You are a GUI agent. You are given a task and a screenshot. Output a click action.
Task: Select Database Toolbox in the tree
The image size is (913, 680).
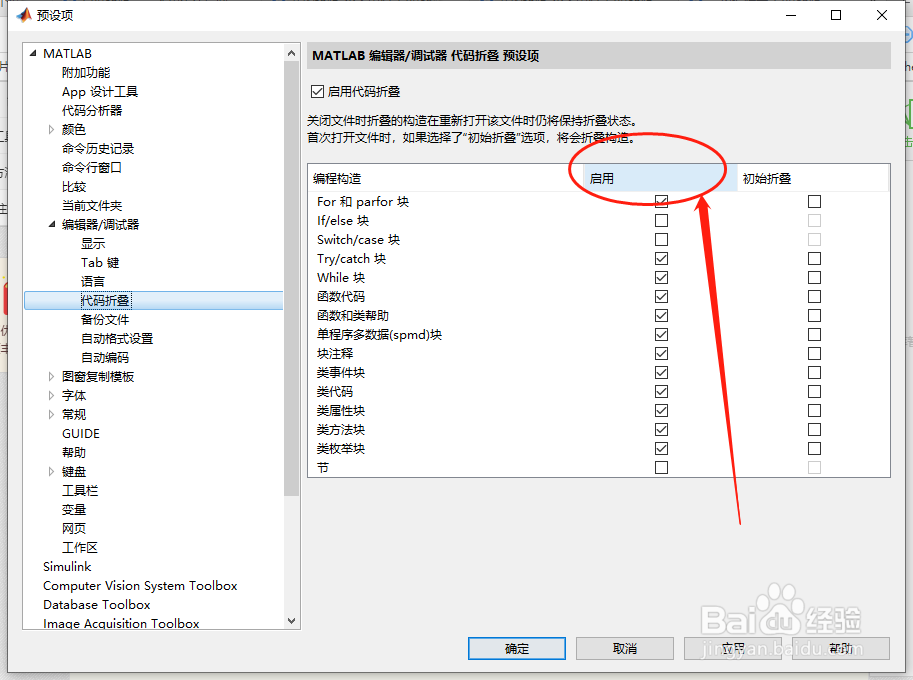click(x=96, y=604)
